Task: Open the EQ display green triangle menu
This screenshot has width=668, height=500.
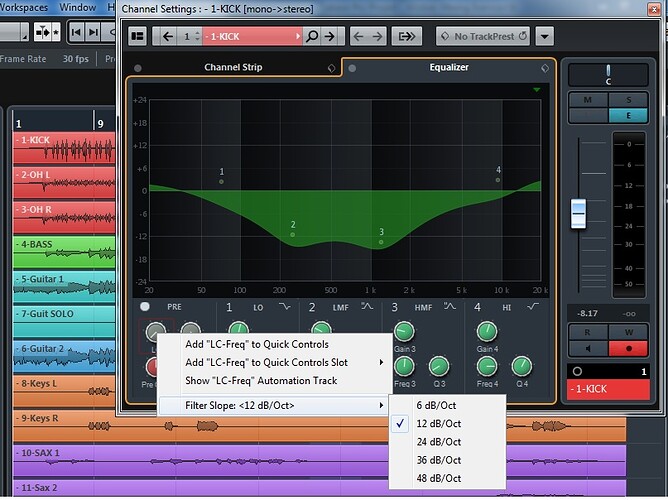Action: coord(537,90)
